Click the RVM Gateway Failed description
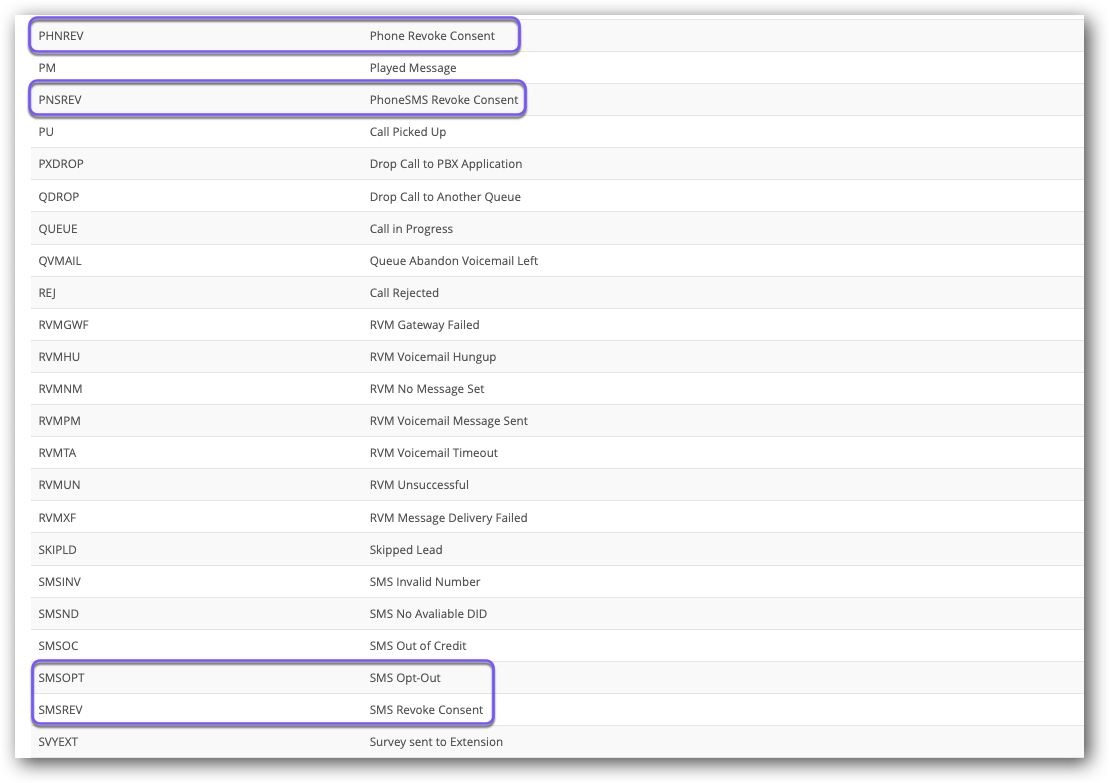The image size is (1109, 783). (424, 325)
